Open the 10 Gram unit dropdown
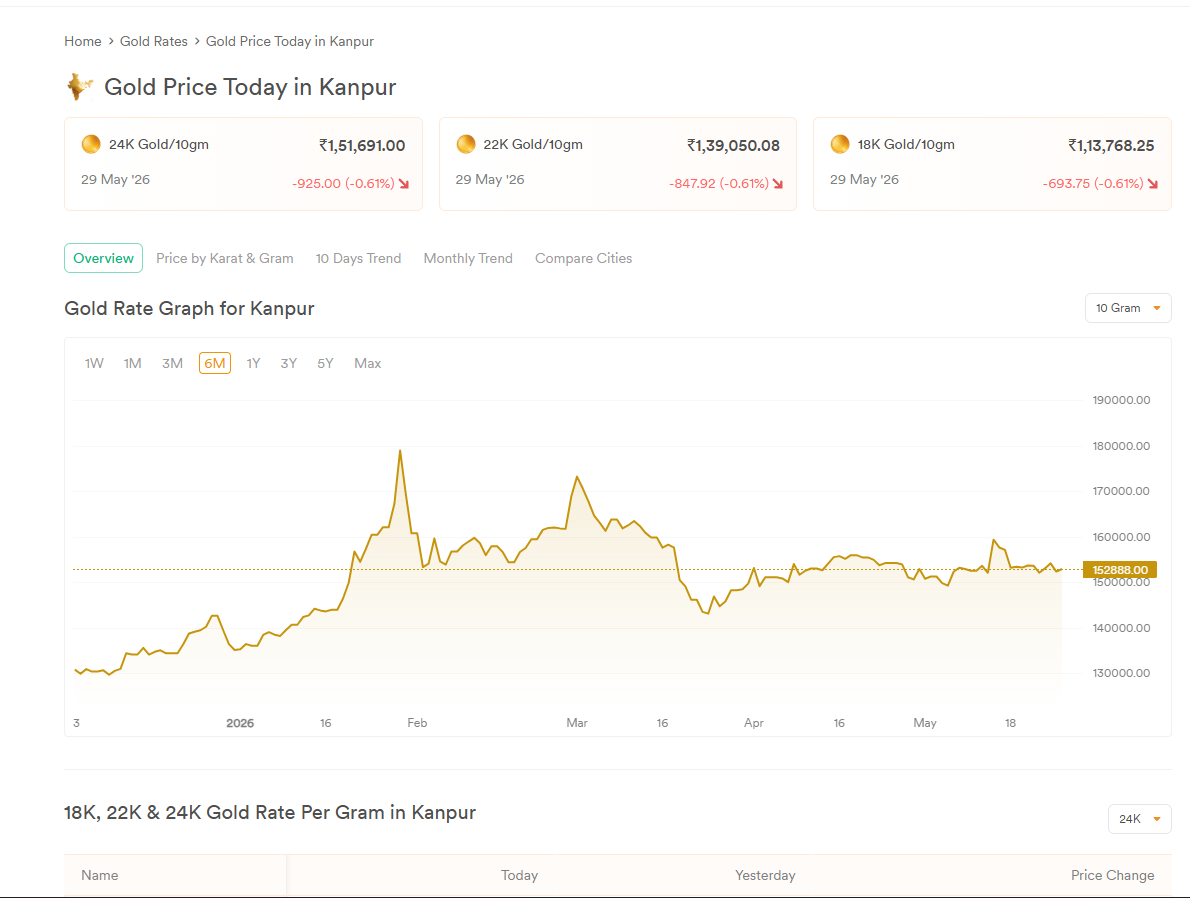 [x=1128, y=308]
